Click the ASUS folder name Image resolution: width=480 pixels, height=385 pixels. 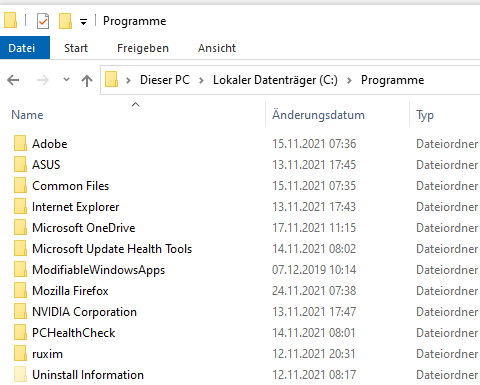tap(46, 165)
